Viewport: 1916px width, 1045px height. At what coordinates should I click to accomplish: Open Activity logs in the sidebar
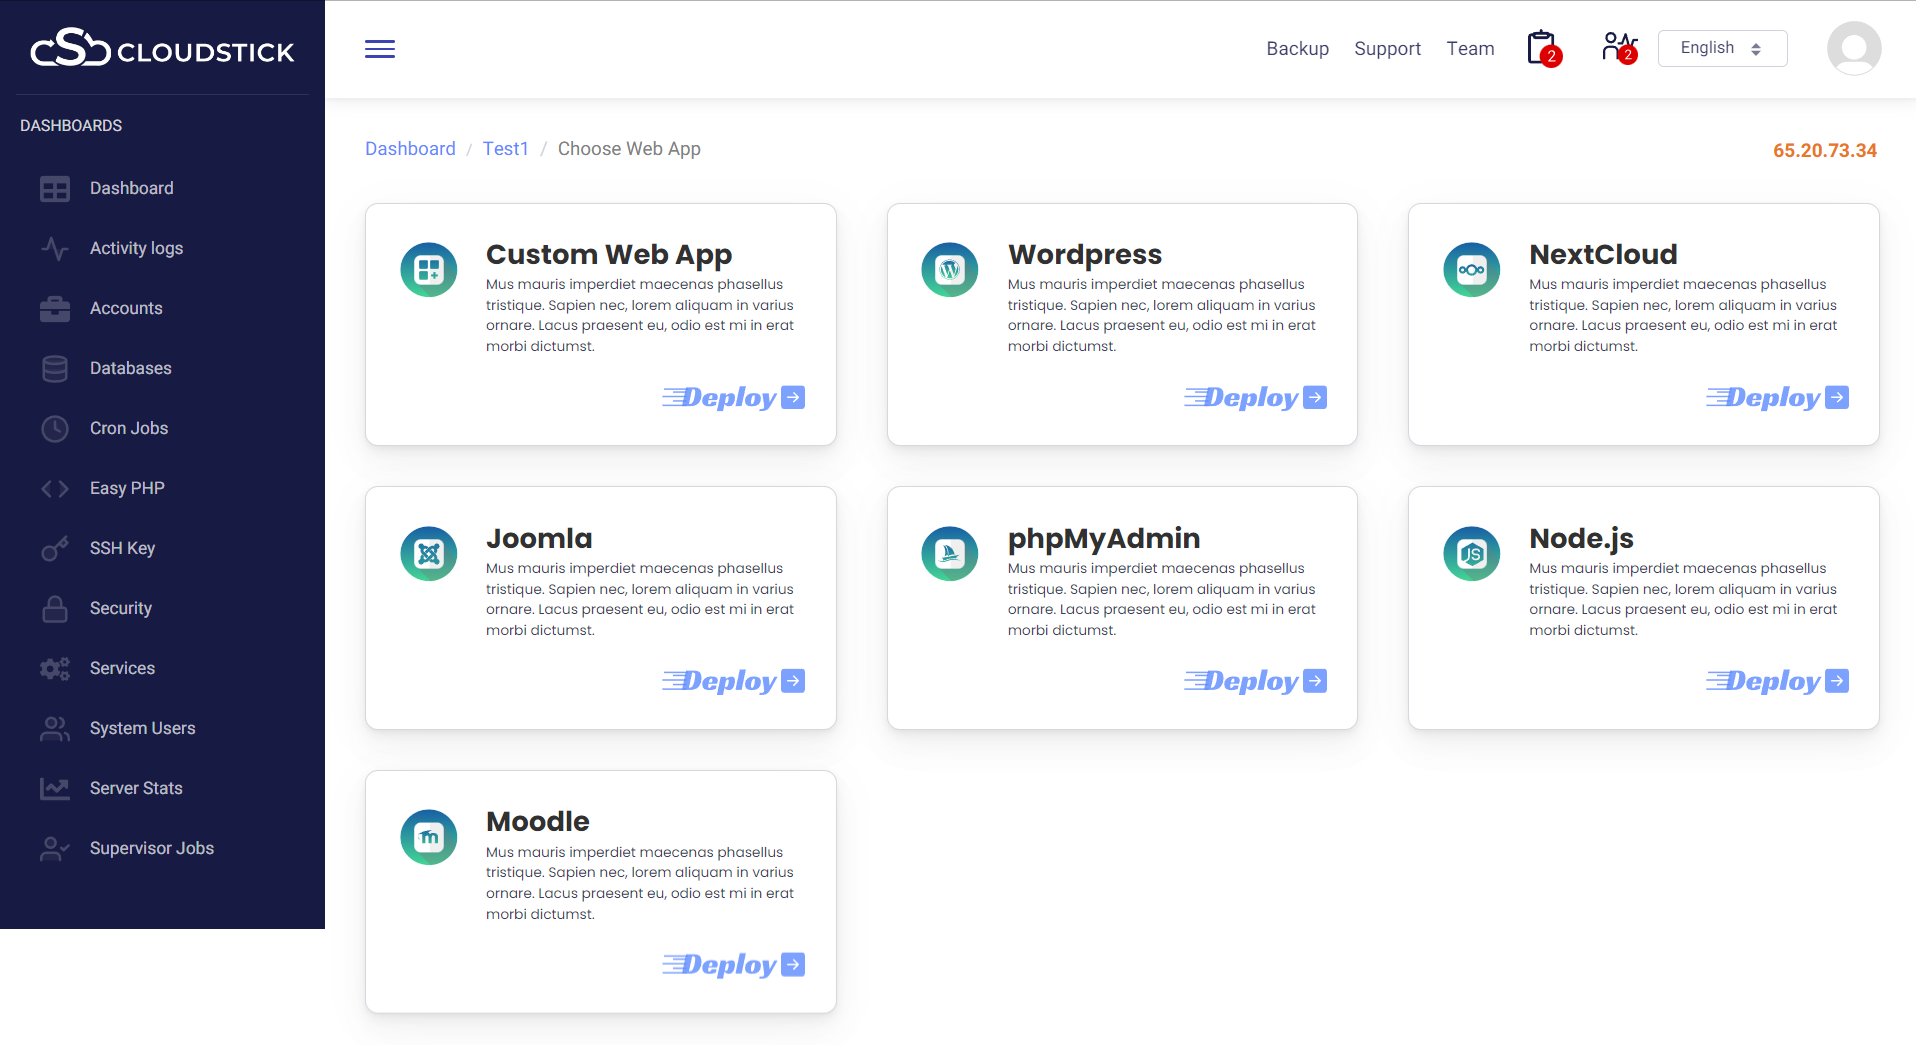(x=136, y=248)
